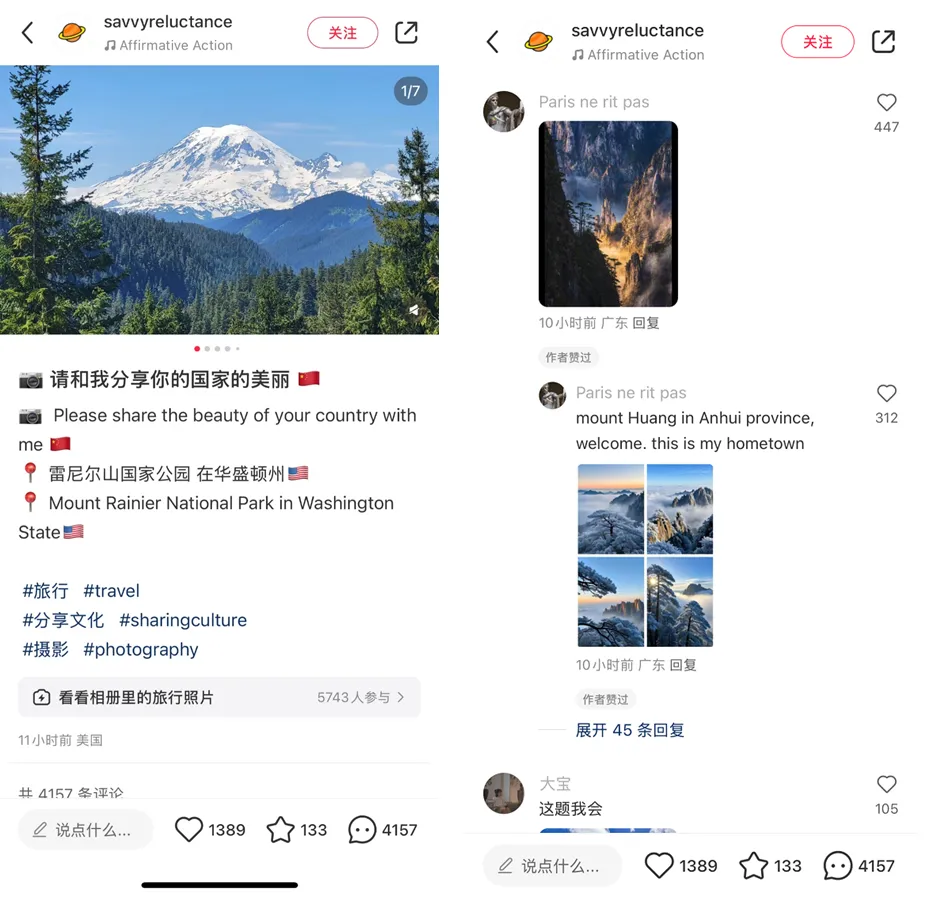Follow via the 关注 button on right screen
This screenshot has width=944, height=897.
pyautogui.click(x=818, y=42)
